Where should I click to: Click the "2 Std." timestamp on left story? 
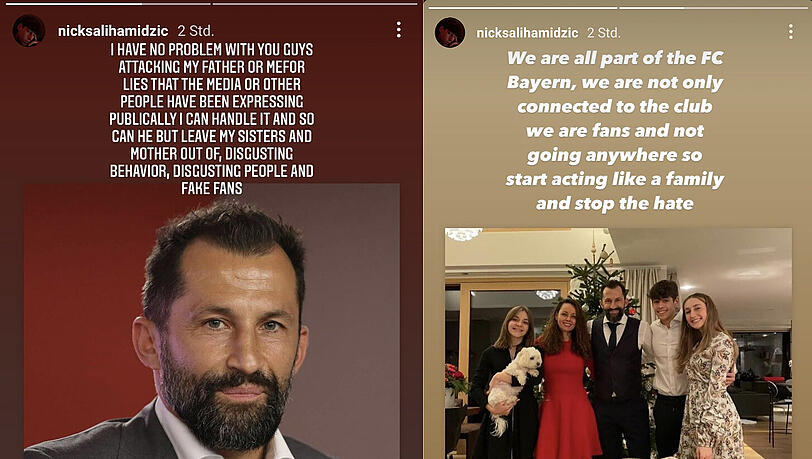(x=196, y=31)
